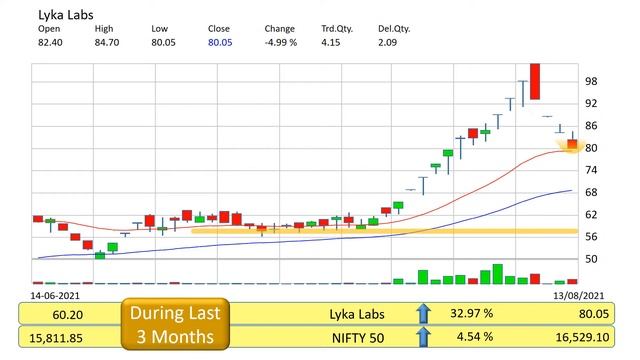
Task: Click the blue up arrow beside 4.54 %
Action: [x=424, y=337]
